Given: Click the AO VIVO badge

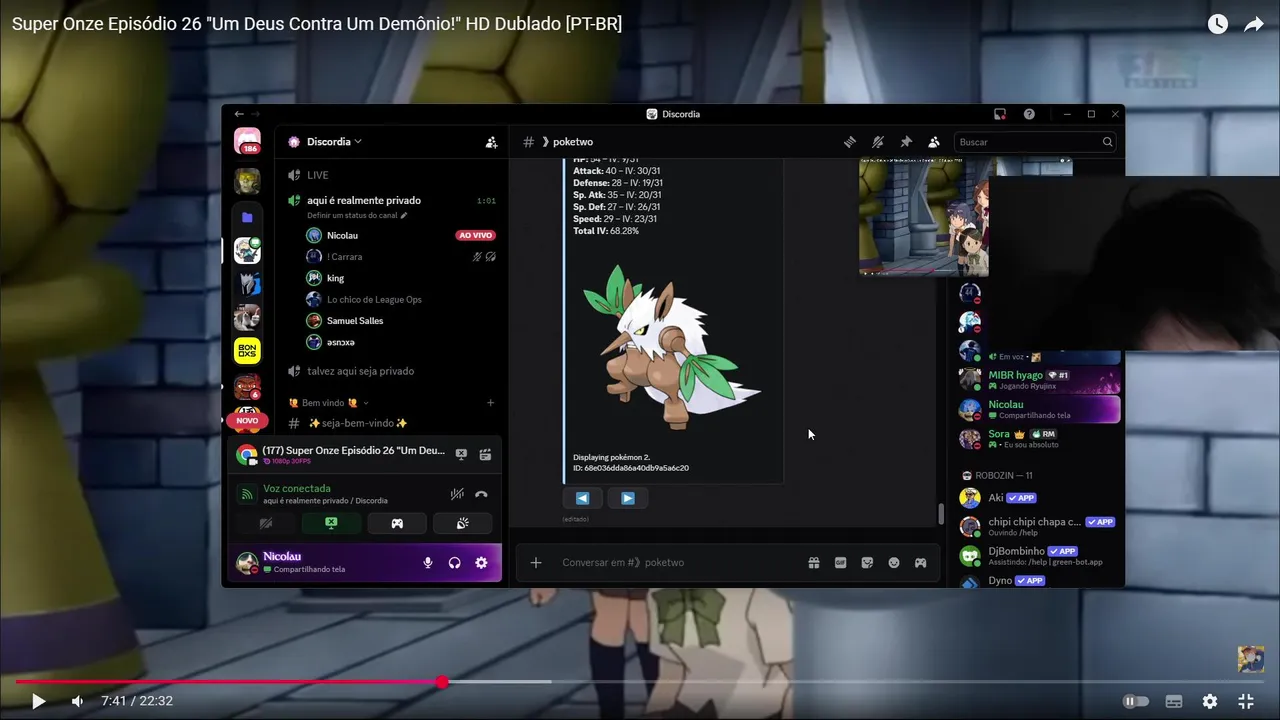Looking at the screenshot, I should (x=475, y=236).
